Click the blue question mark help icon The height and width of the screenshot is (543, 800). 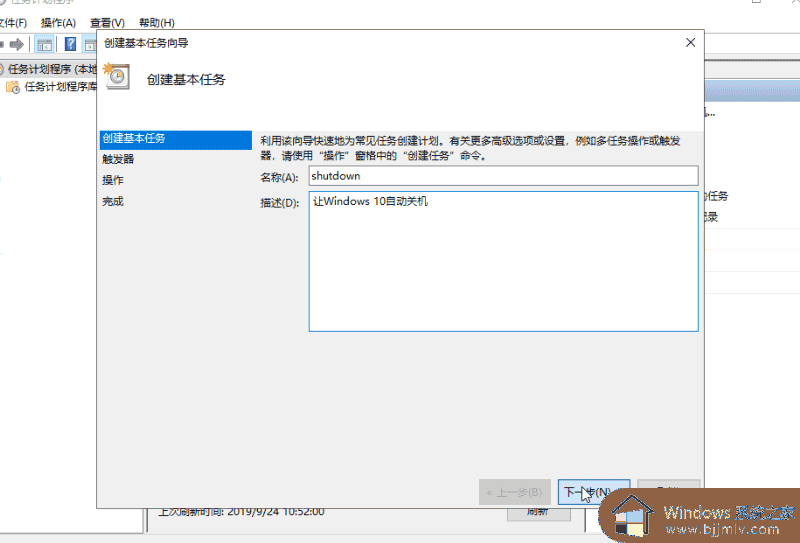70,45
